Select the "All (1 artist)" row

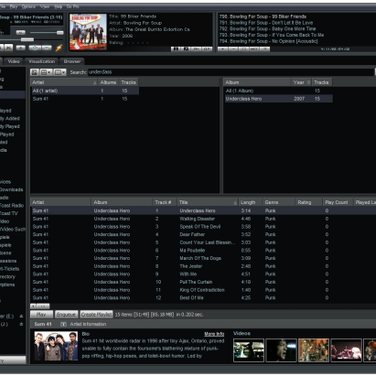point(85,91)
